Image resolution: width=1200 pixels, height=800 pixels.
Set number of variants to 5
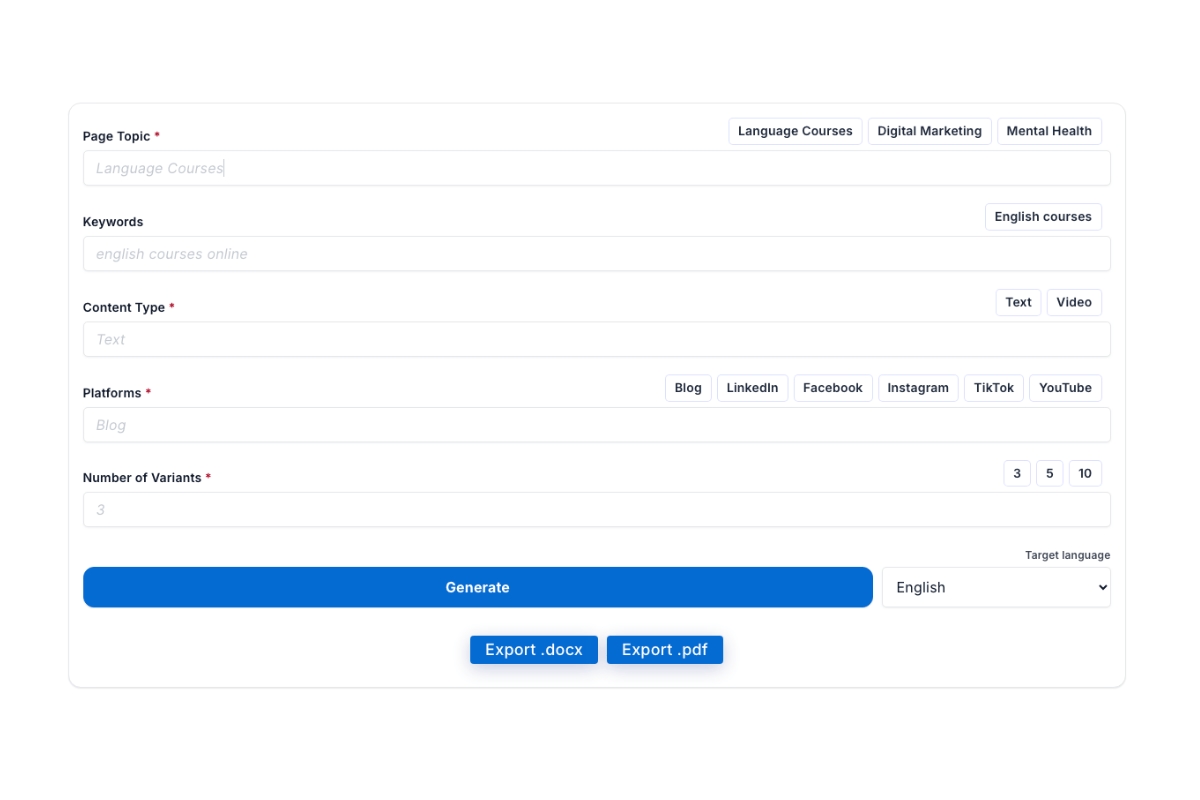click(1049, 473)
